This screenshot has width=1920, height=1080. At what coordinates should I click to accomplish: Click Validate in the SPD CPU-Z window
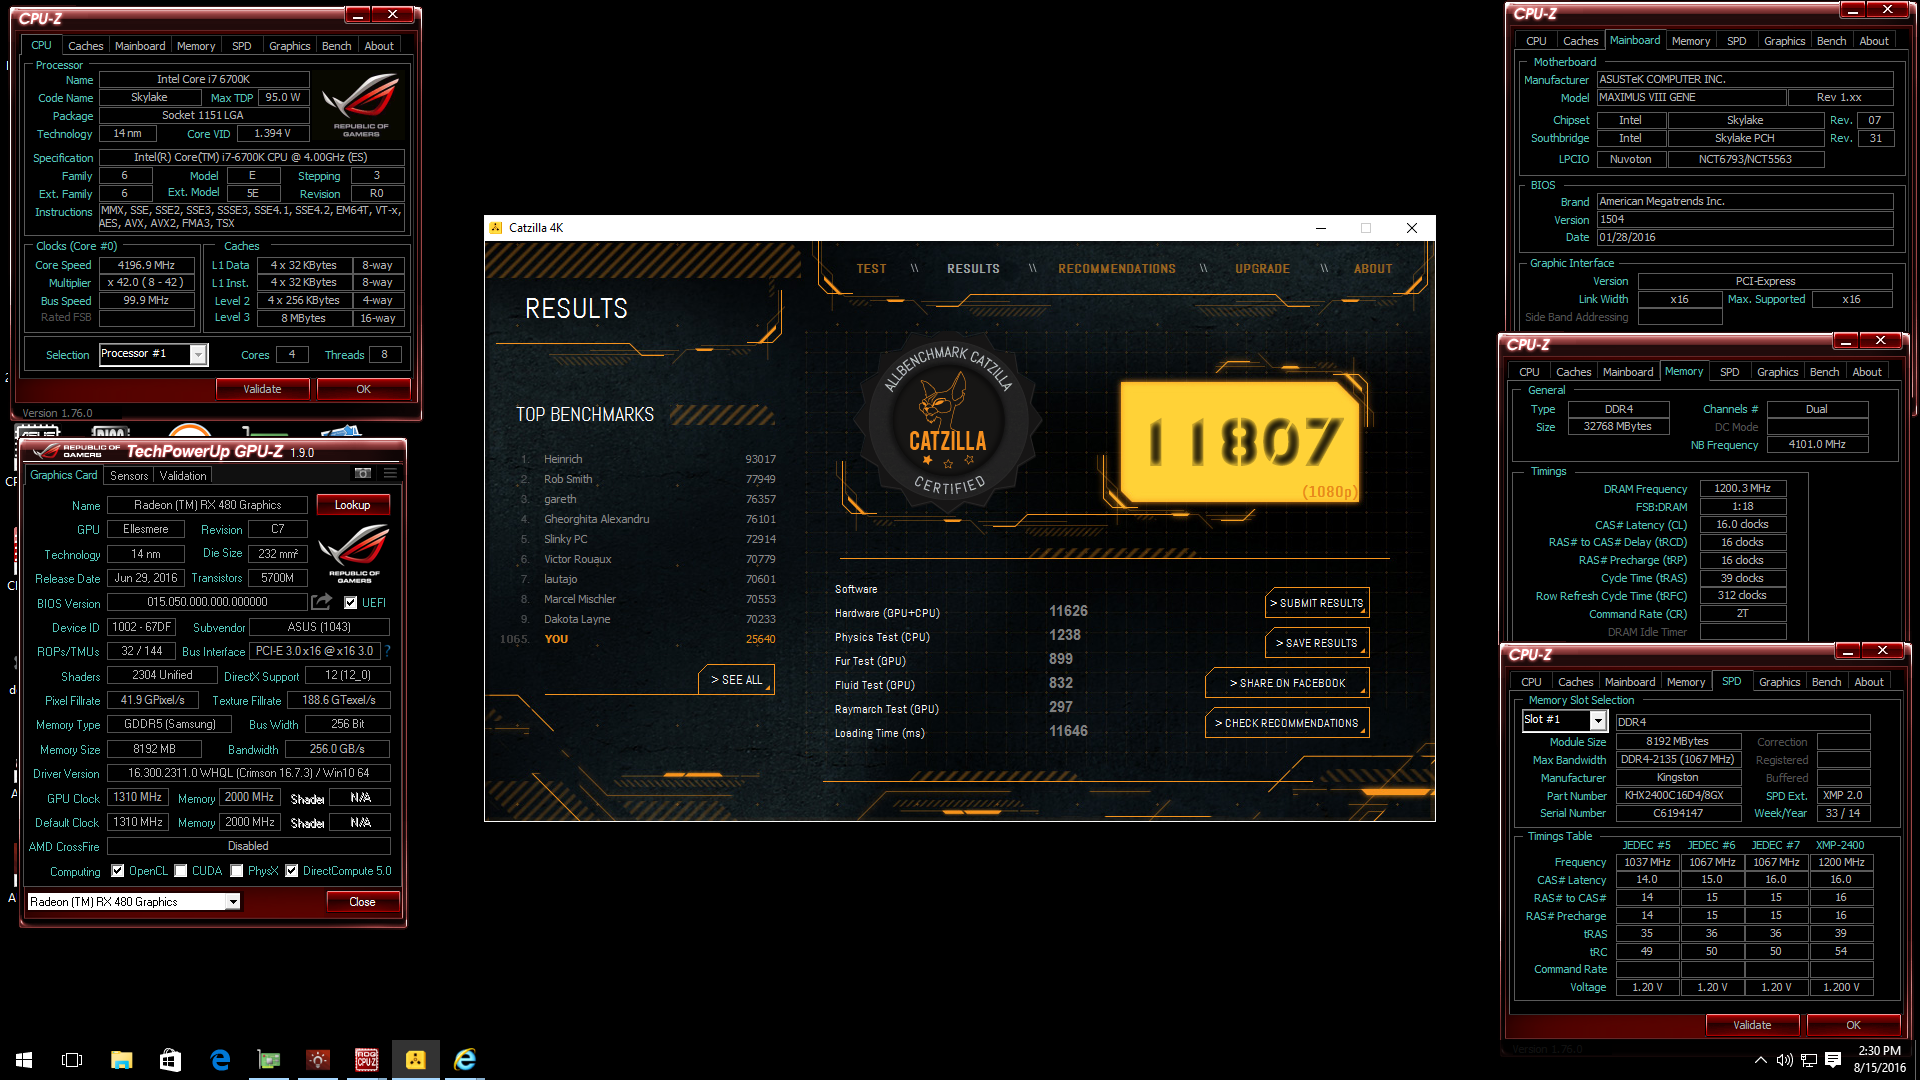click(1752, 1025)
